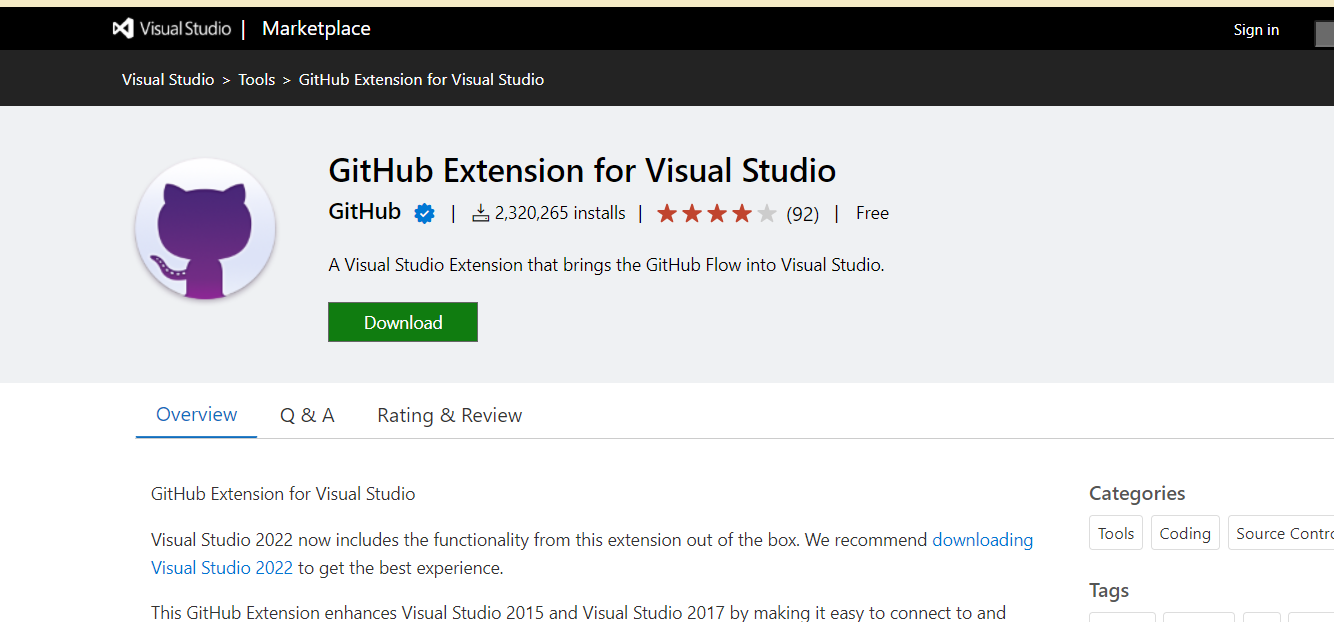Click the blue verified publisher badge
The image size is (1334, 622).
click(x=425, y=213)
